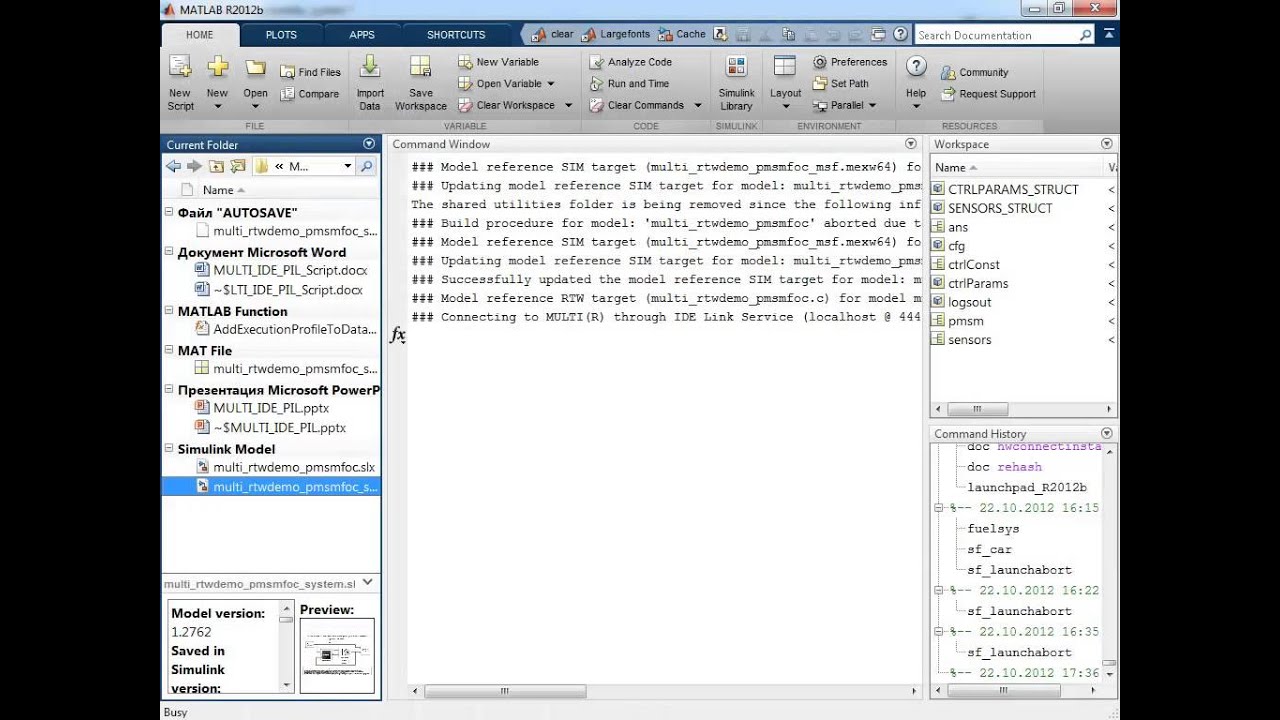Collapse the MAT File group

(169, 351)
